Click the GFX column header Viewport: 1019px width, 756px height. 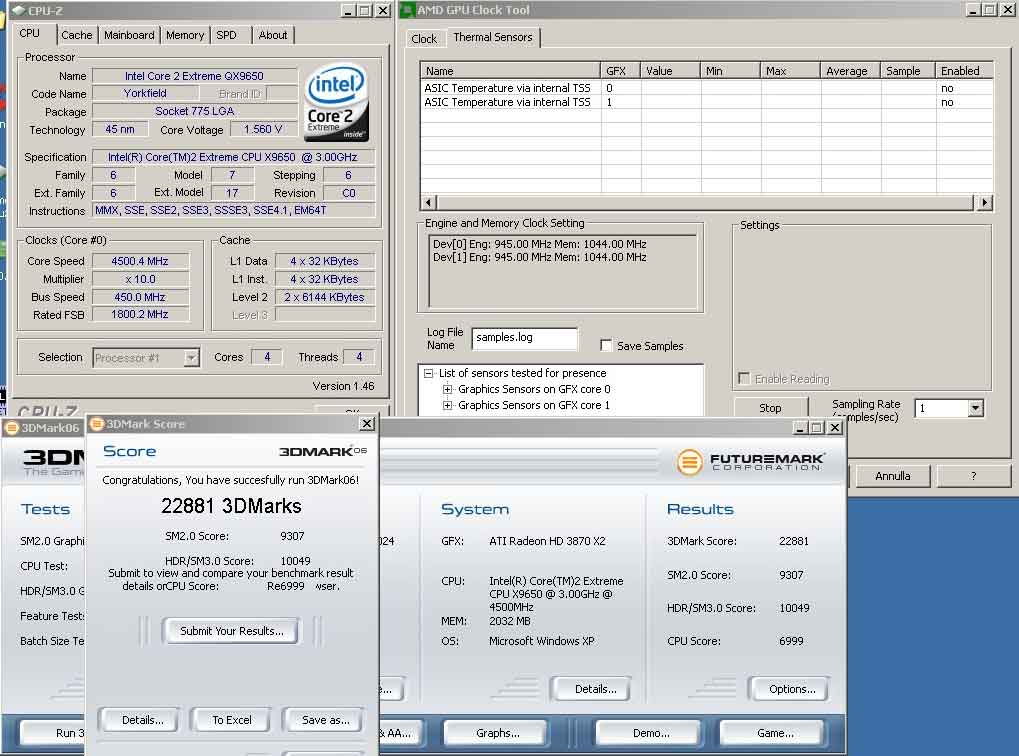(620, 71)
